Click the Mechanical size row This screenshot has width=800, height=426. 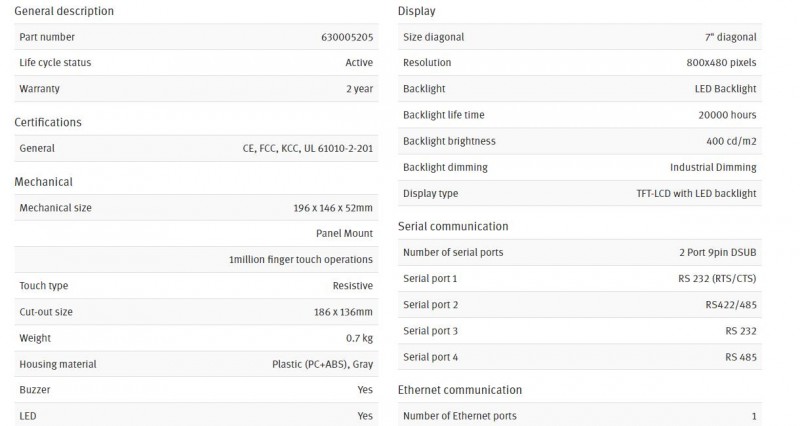pos(196,208)
